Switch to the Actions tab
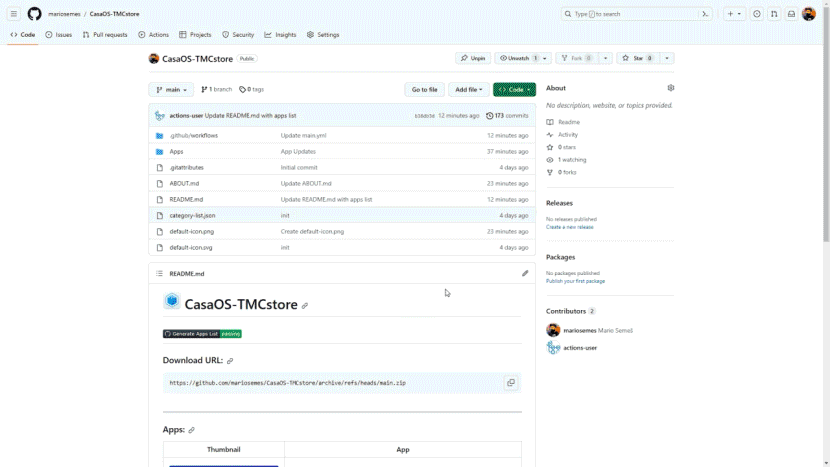This screenshot has width=830, height=467. point(154,35)
